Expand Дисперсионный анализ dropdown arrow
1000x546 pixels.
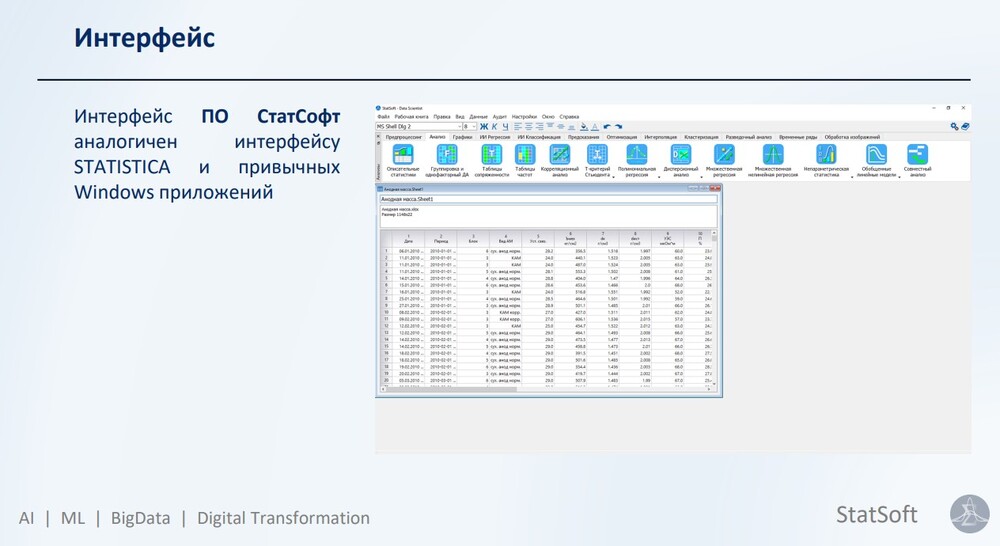[701, 177]
